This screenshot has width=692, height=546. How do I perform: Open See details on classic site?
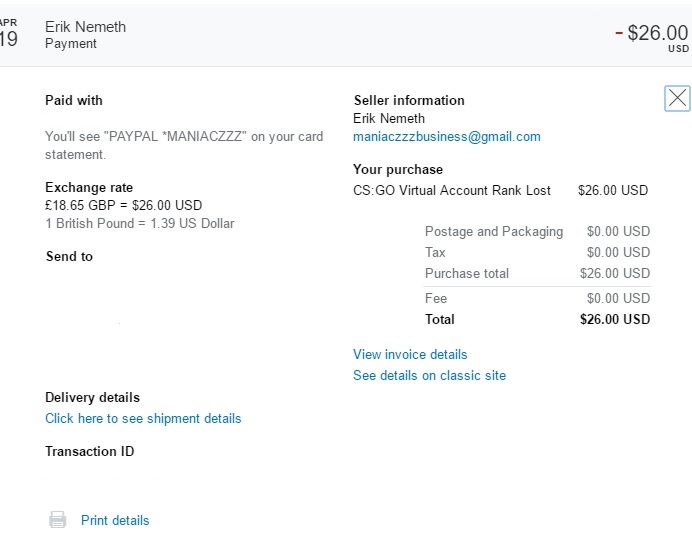[429, 375]
